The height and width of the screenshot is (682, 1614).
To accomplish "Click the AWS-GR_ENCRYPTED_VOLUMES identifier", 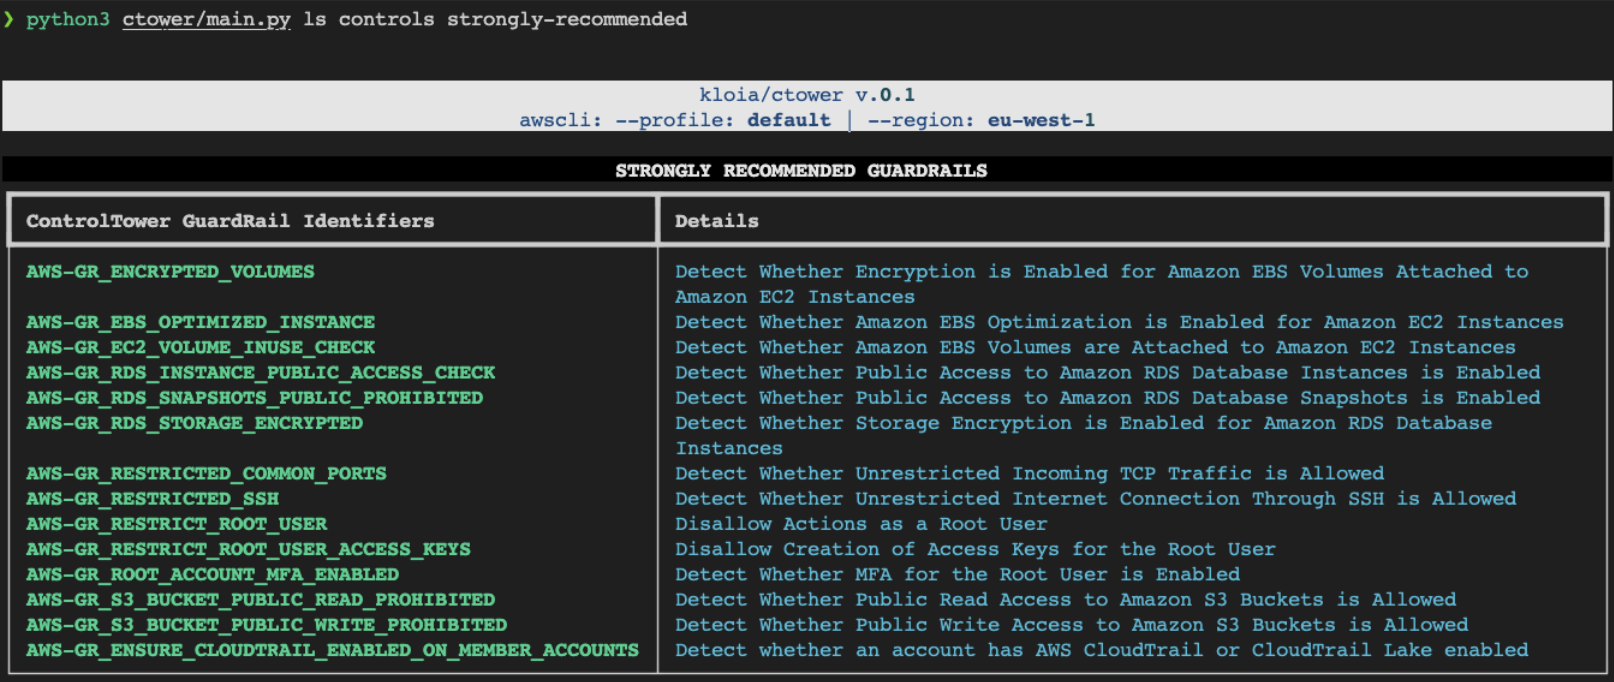I will 170,272.
